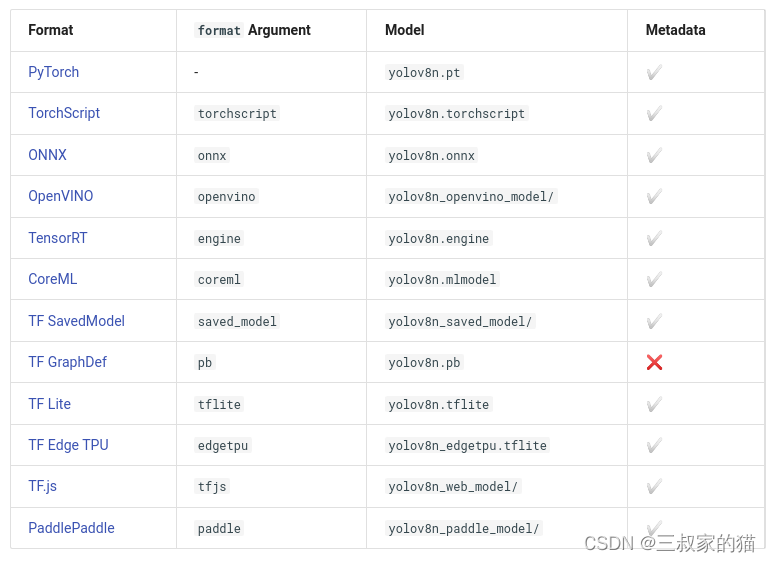Click the red cross for TF GraphDef
This screenshot has width=771, height=562.
coord(654,362)
